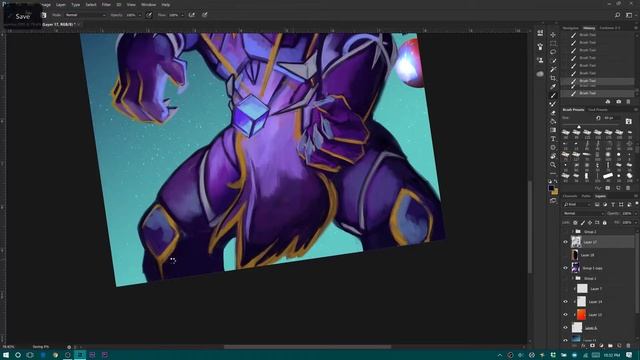The image size is (640, 360).
Task: Open Flow dropdown arrow in options bar
Action: pyautogui.click(x=182, y=15)
